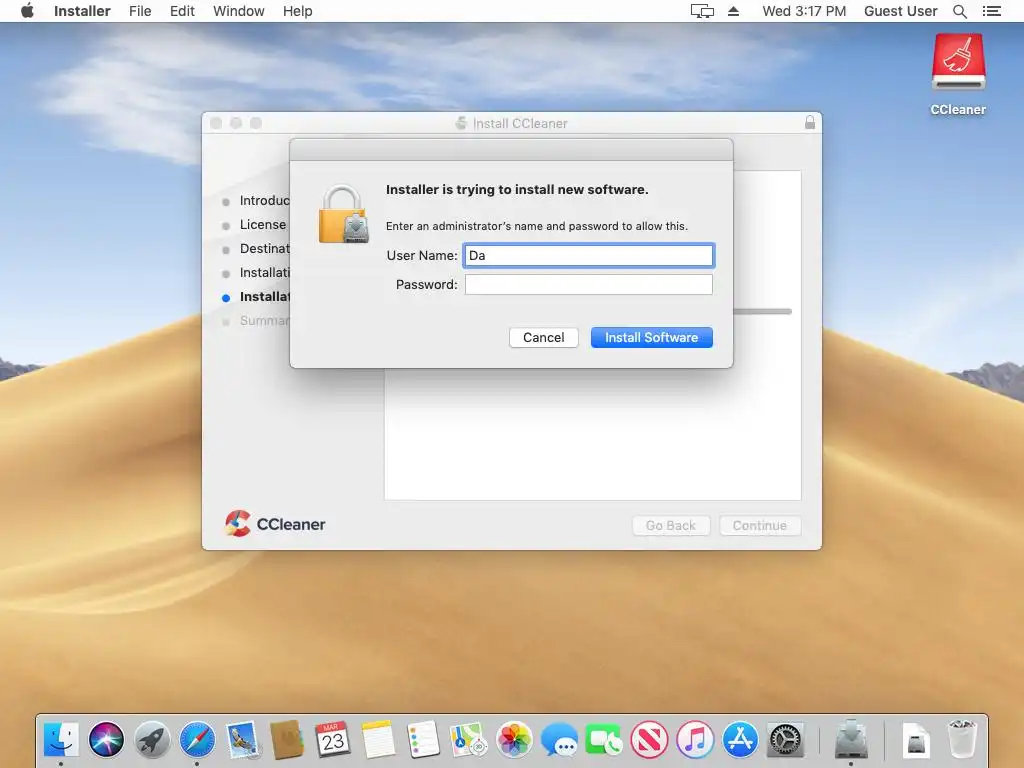This screenshot has width=1024, height=768.
Task: Click the Wed 3:17 PM clock
Action: tap(804, 11)
